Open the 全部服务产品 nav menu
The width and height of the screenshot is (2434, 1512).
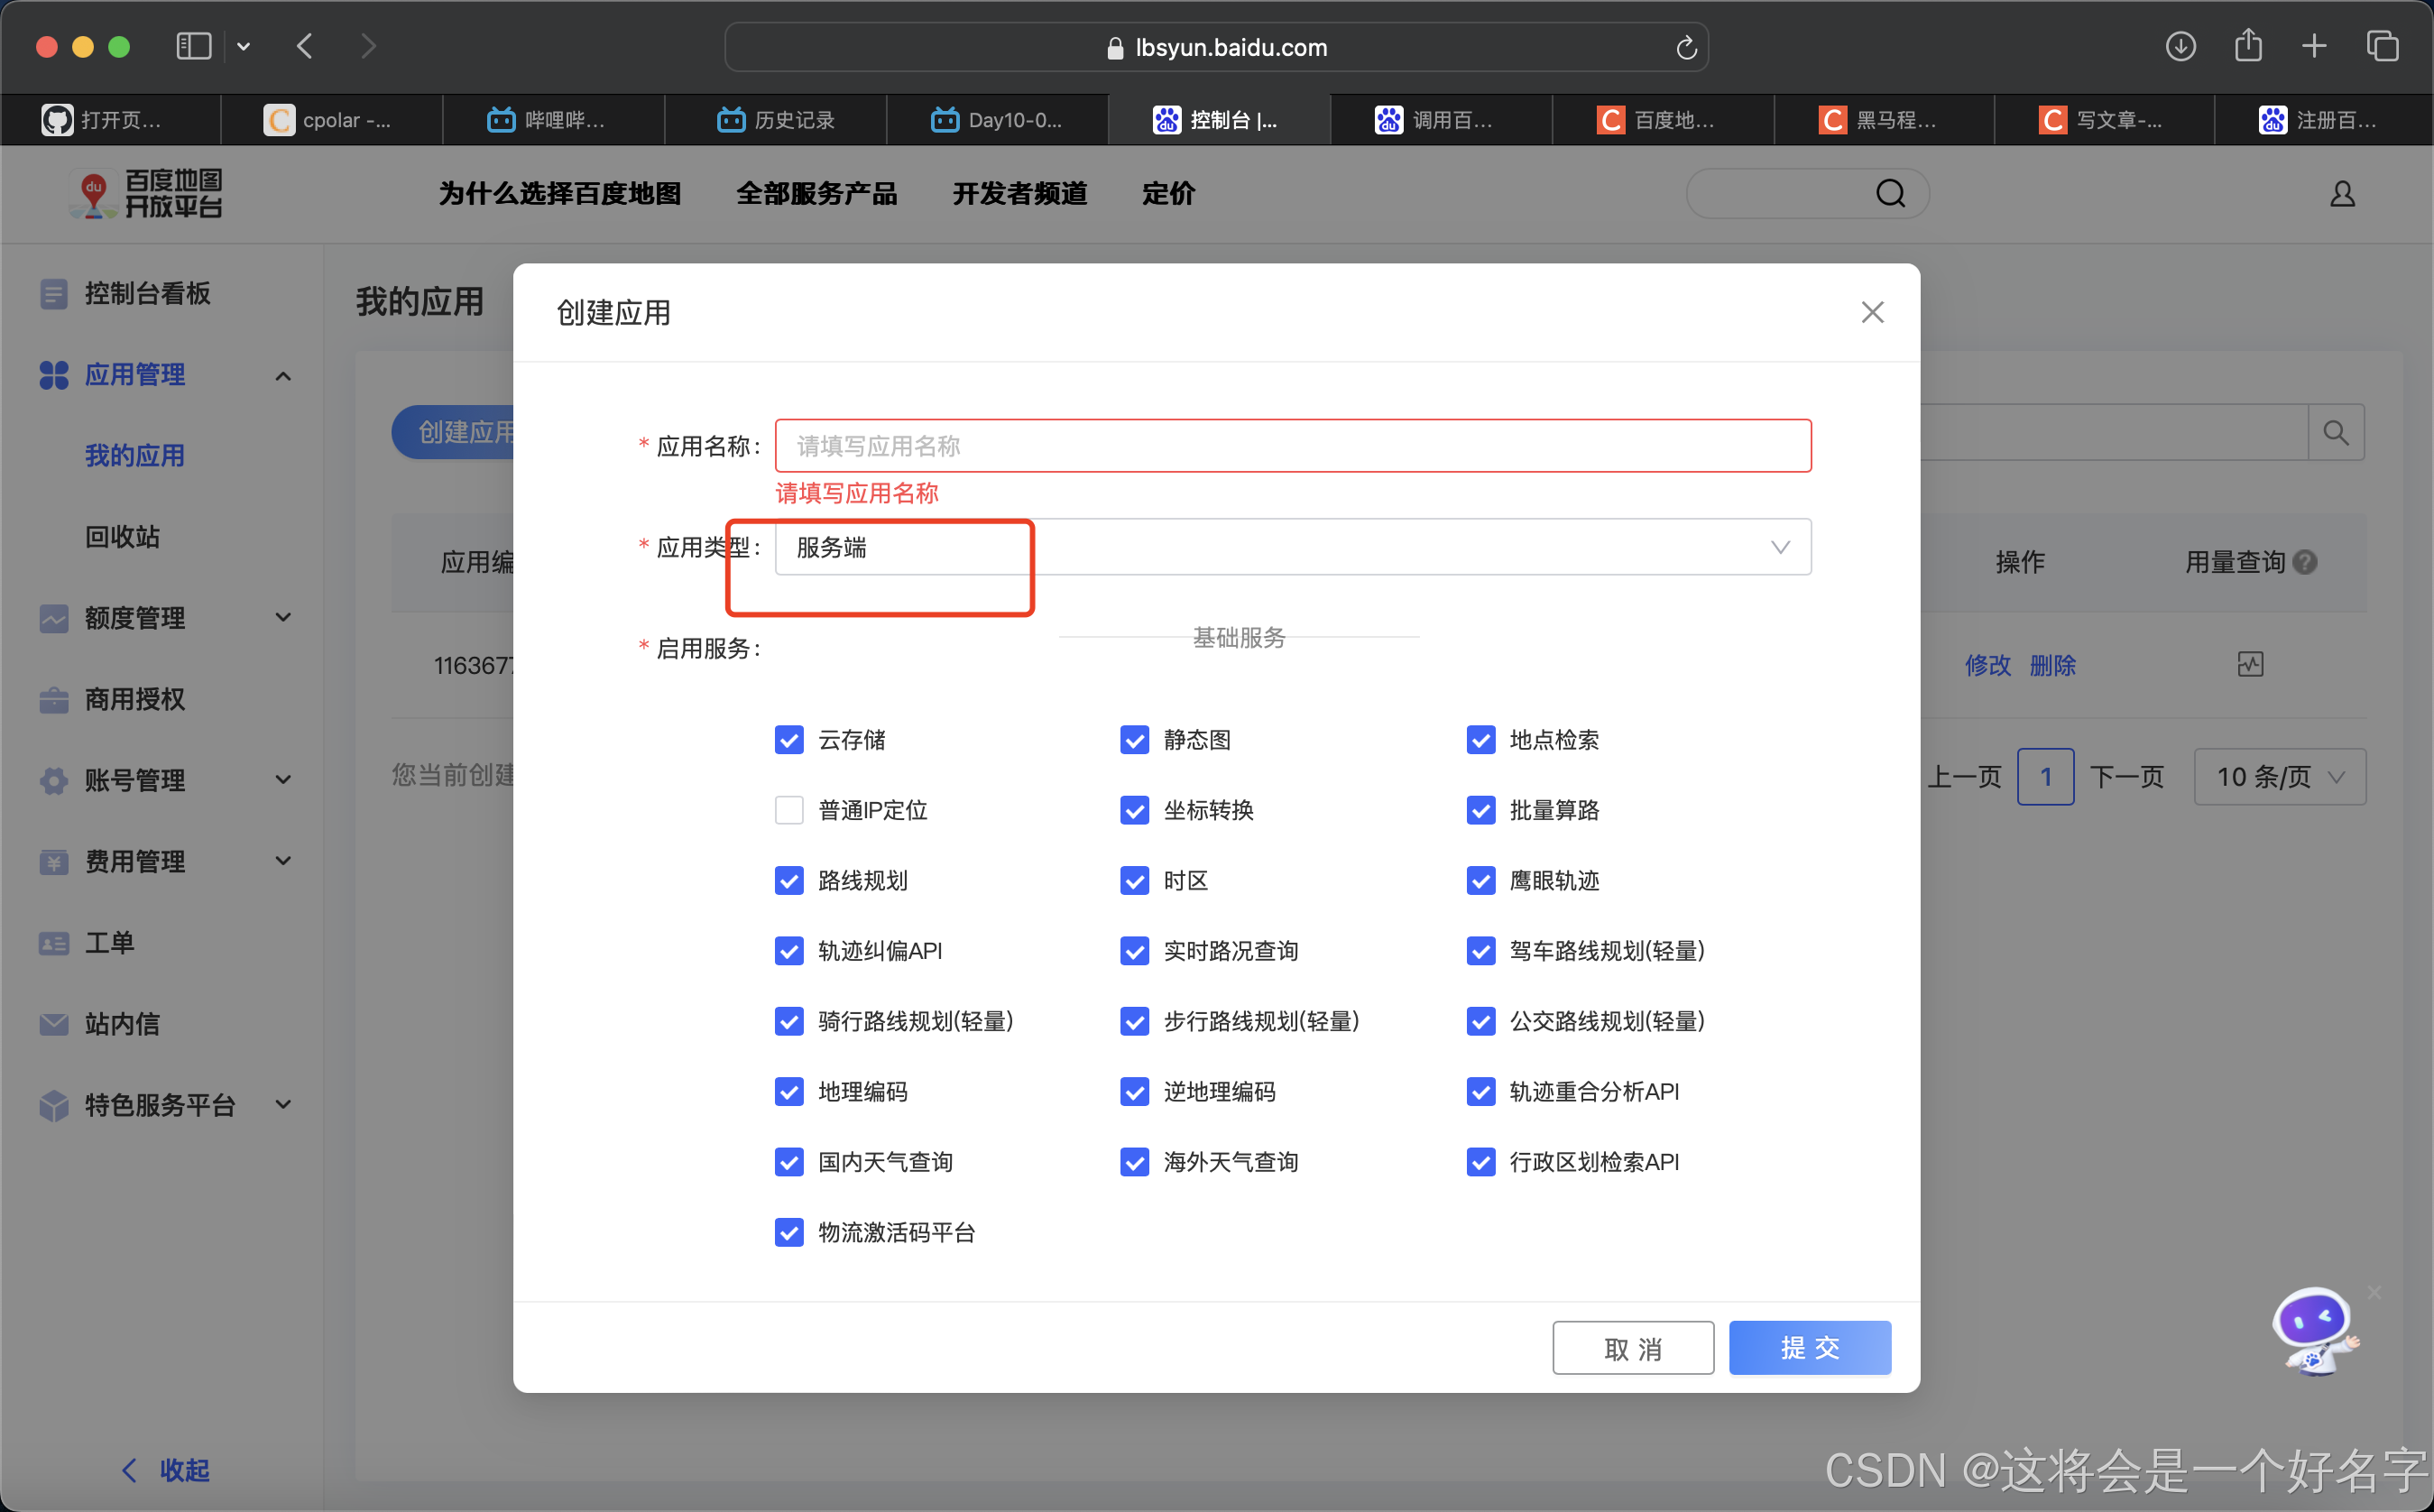tap(816, 194)
